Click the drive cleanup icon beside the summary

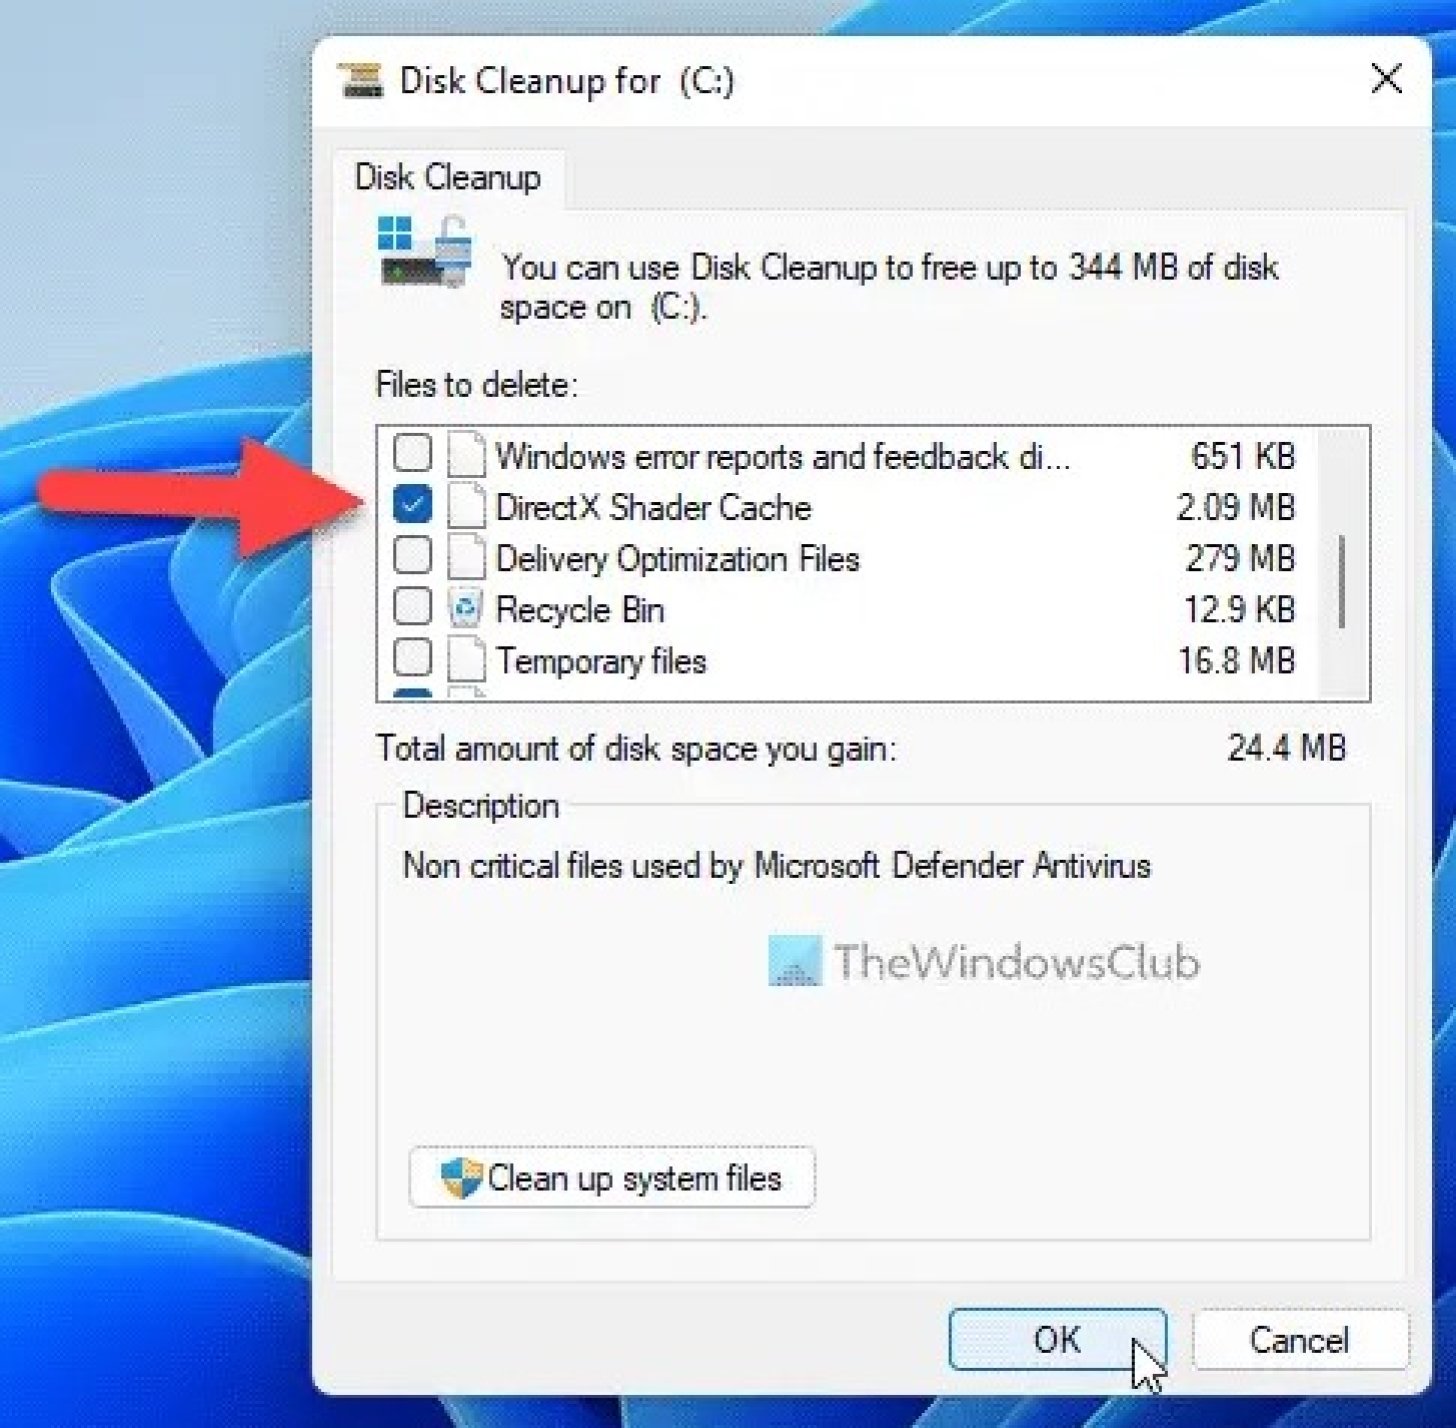click(425, 252)
